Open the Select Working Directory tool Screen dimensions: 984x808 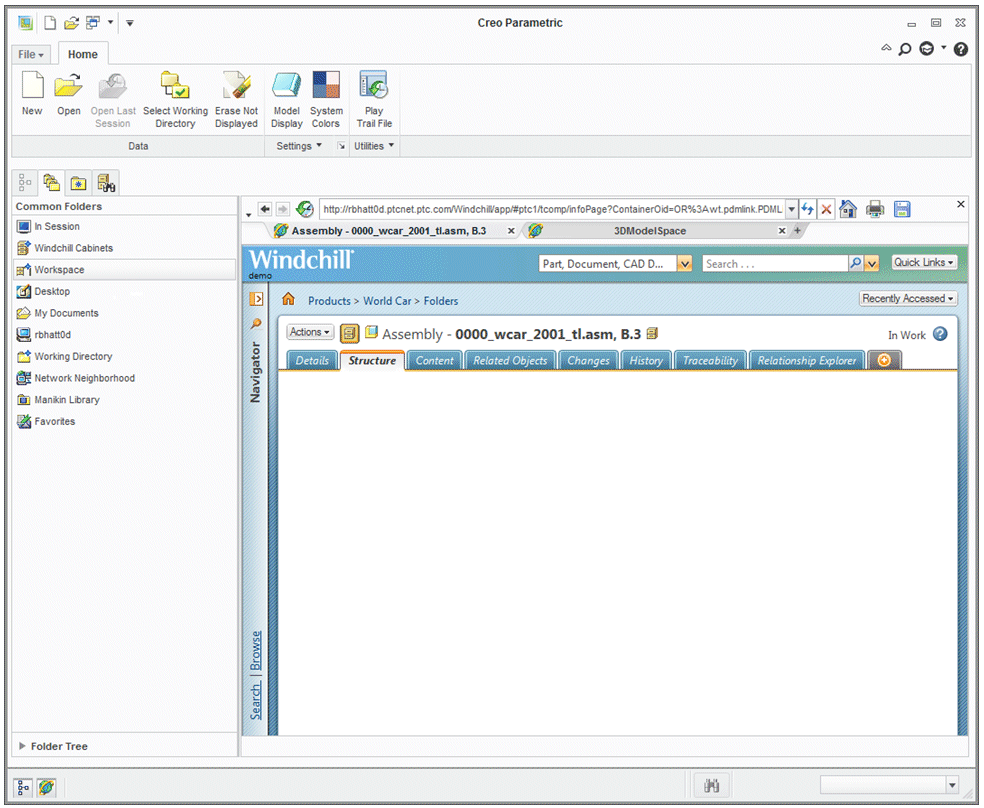pos(176,97)
